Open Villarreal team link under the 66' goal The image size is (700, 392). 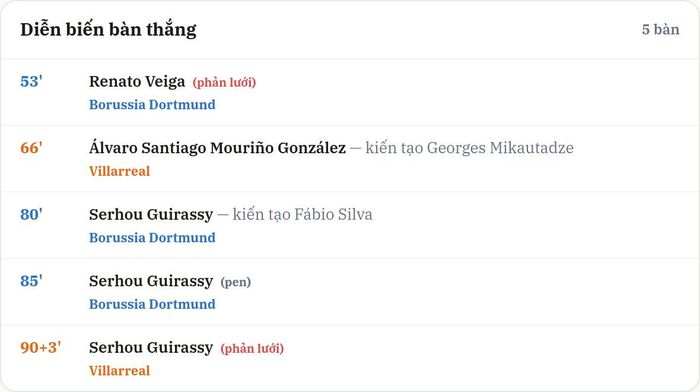120,171
